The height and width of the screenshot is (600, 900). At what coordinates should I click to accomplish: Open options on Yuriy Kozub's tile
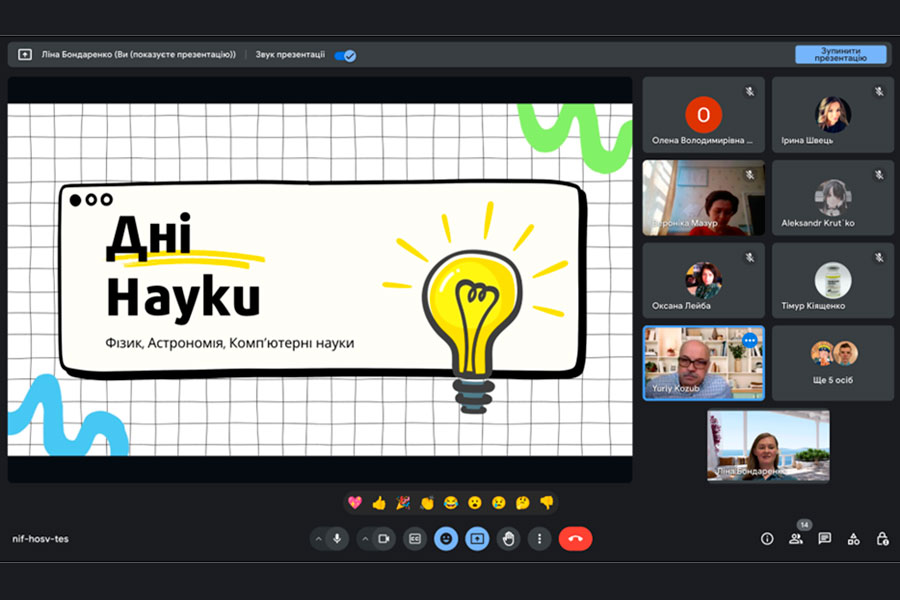[x=750, y=340]
